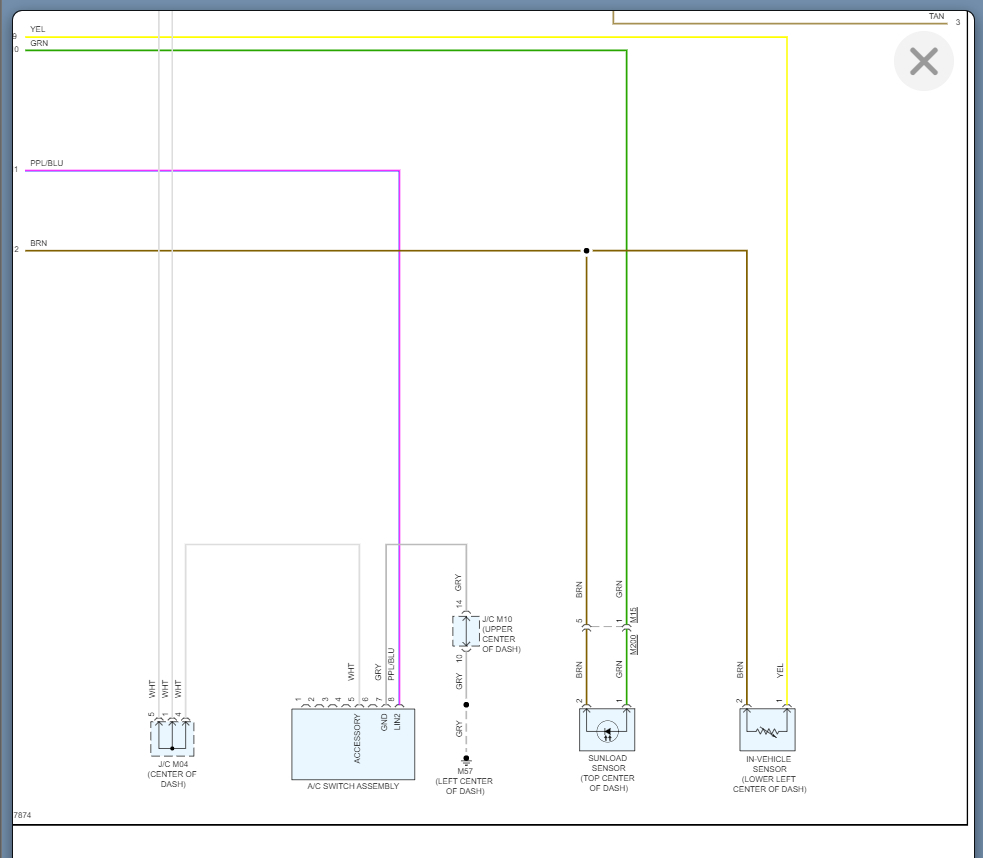Screen dimensions: 983x858
Task: Click pin 14 label on J/C M10
Action: point(459,604)
